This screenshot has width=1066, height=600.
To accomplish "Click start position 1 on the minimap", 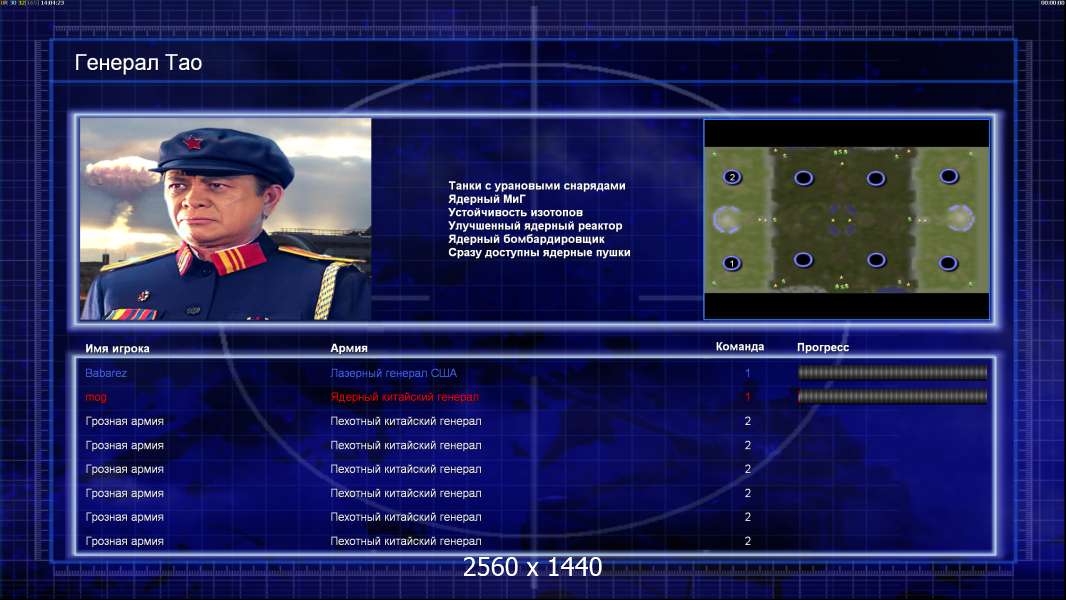I will [732, 263].
